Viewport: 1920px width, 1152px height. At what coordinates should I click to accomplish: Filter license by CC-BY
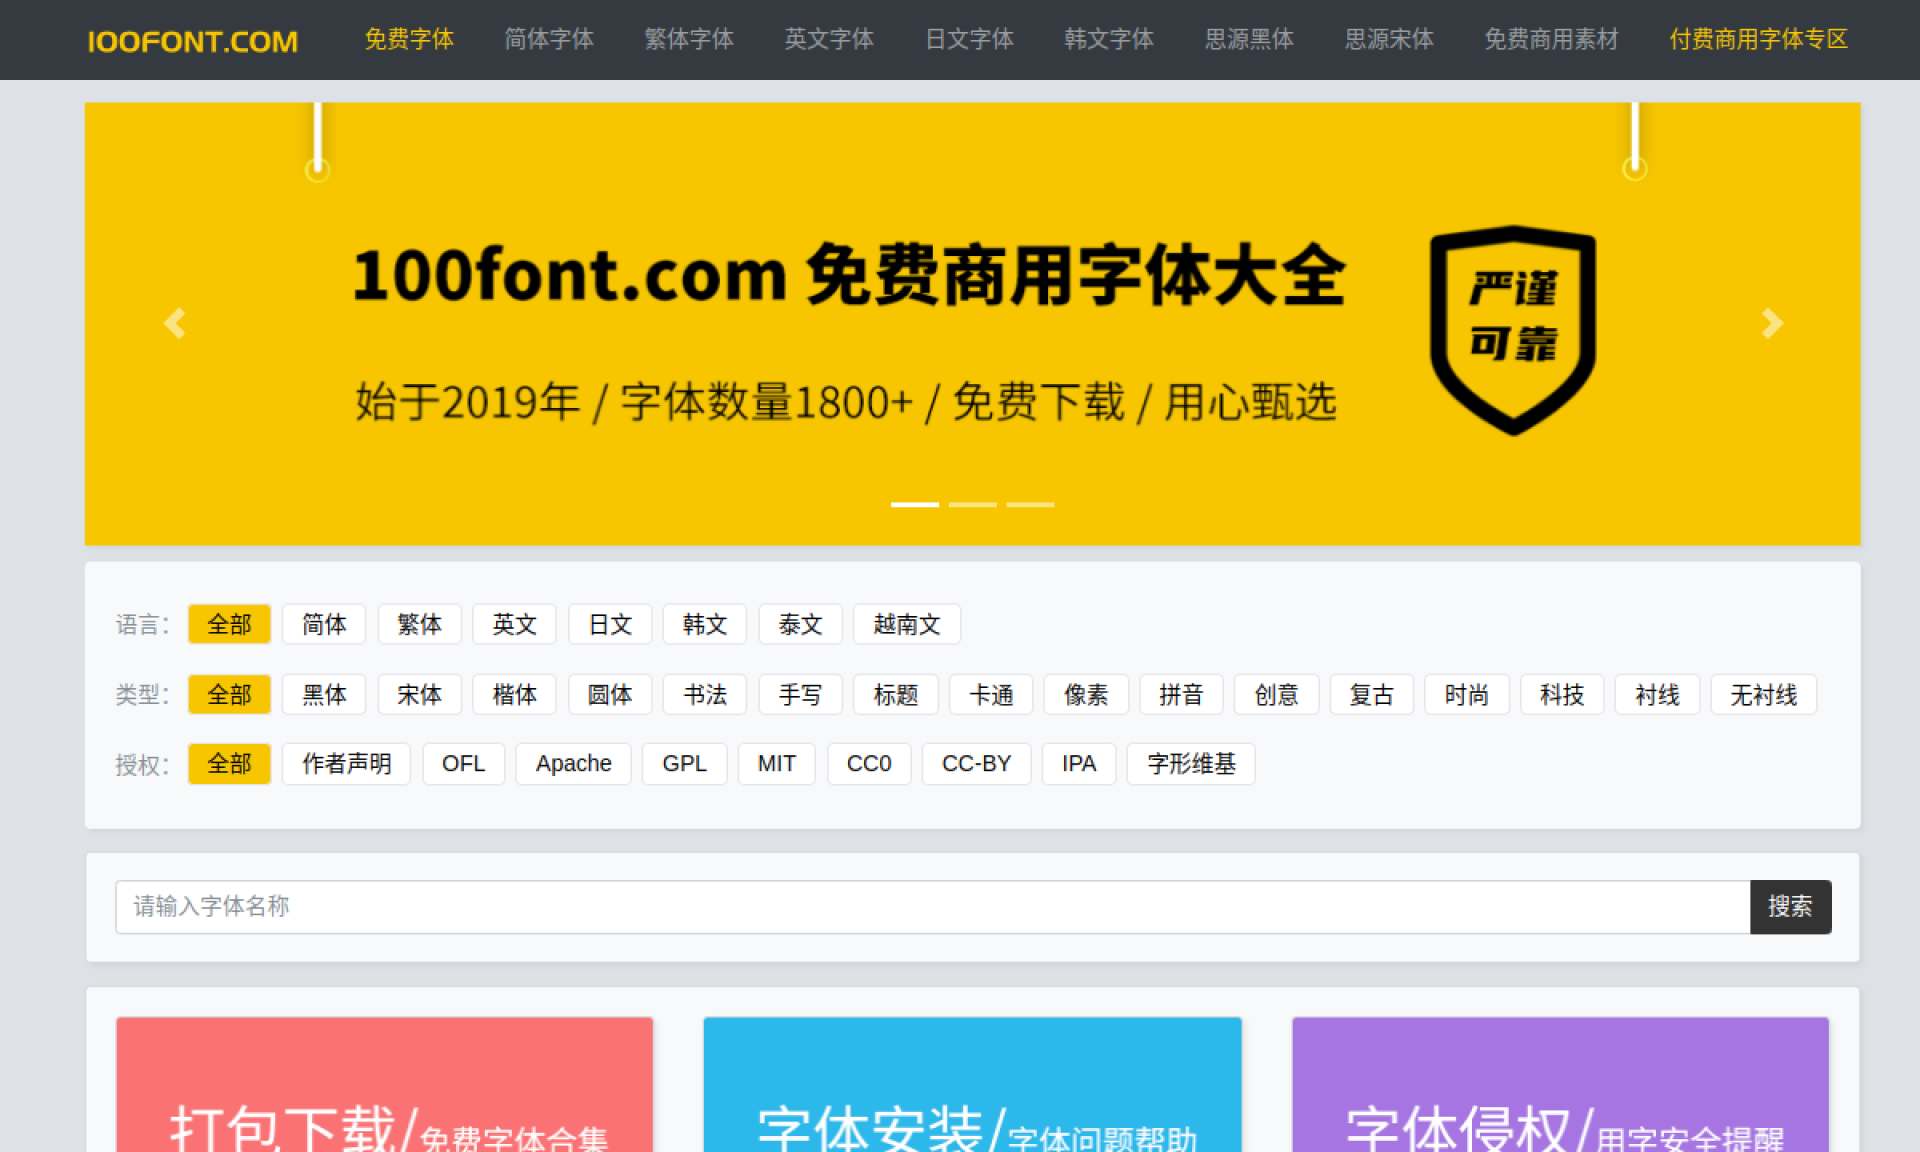(976, 764)
